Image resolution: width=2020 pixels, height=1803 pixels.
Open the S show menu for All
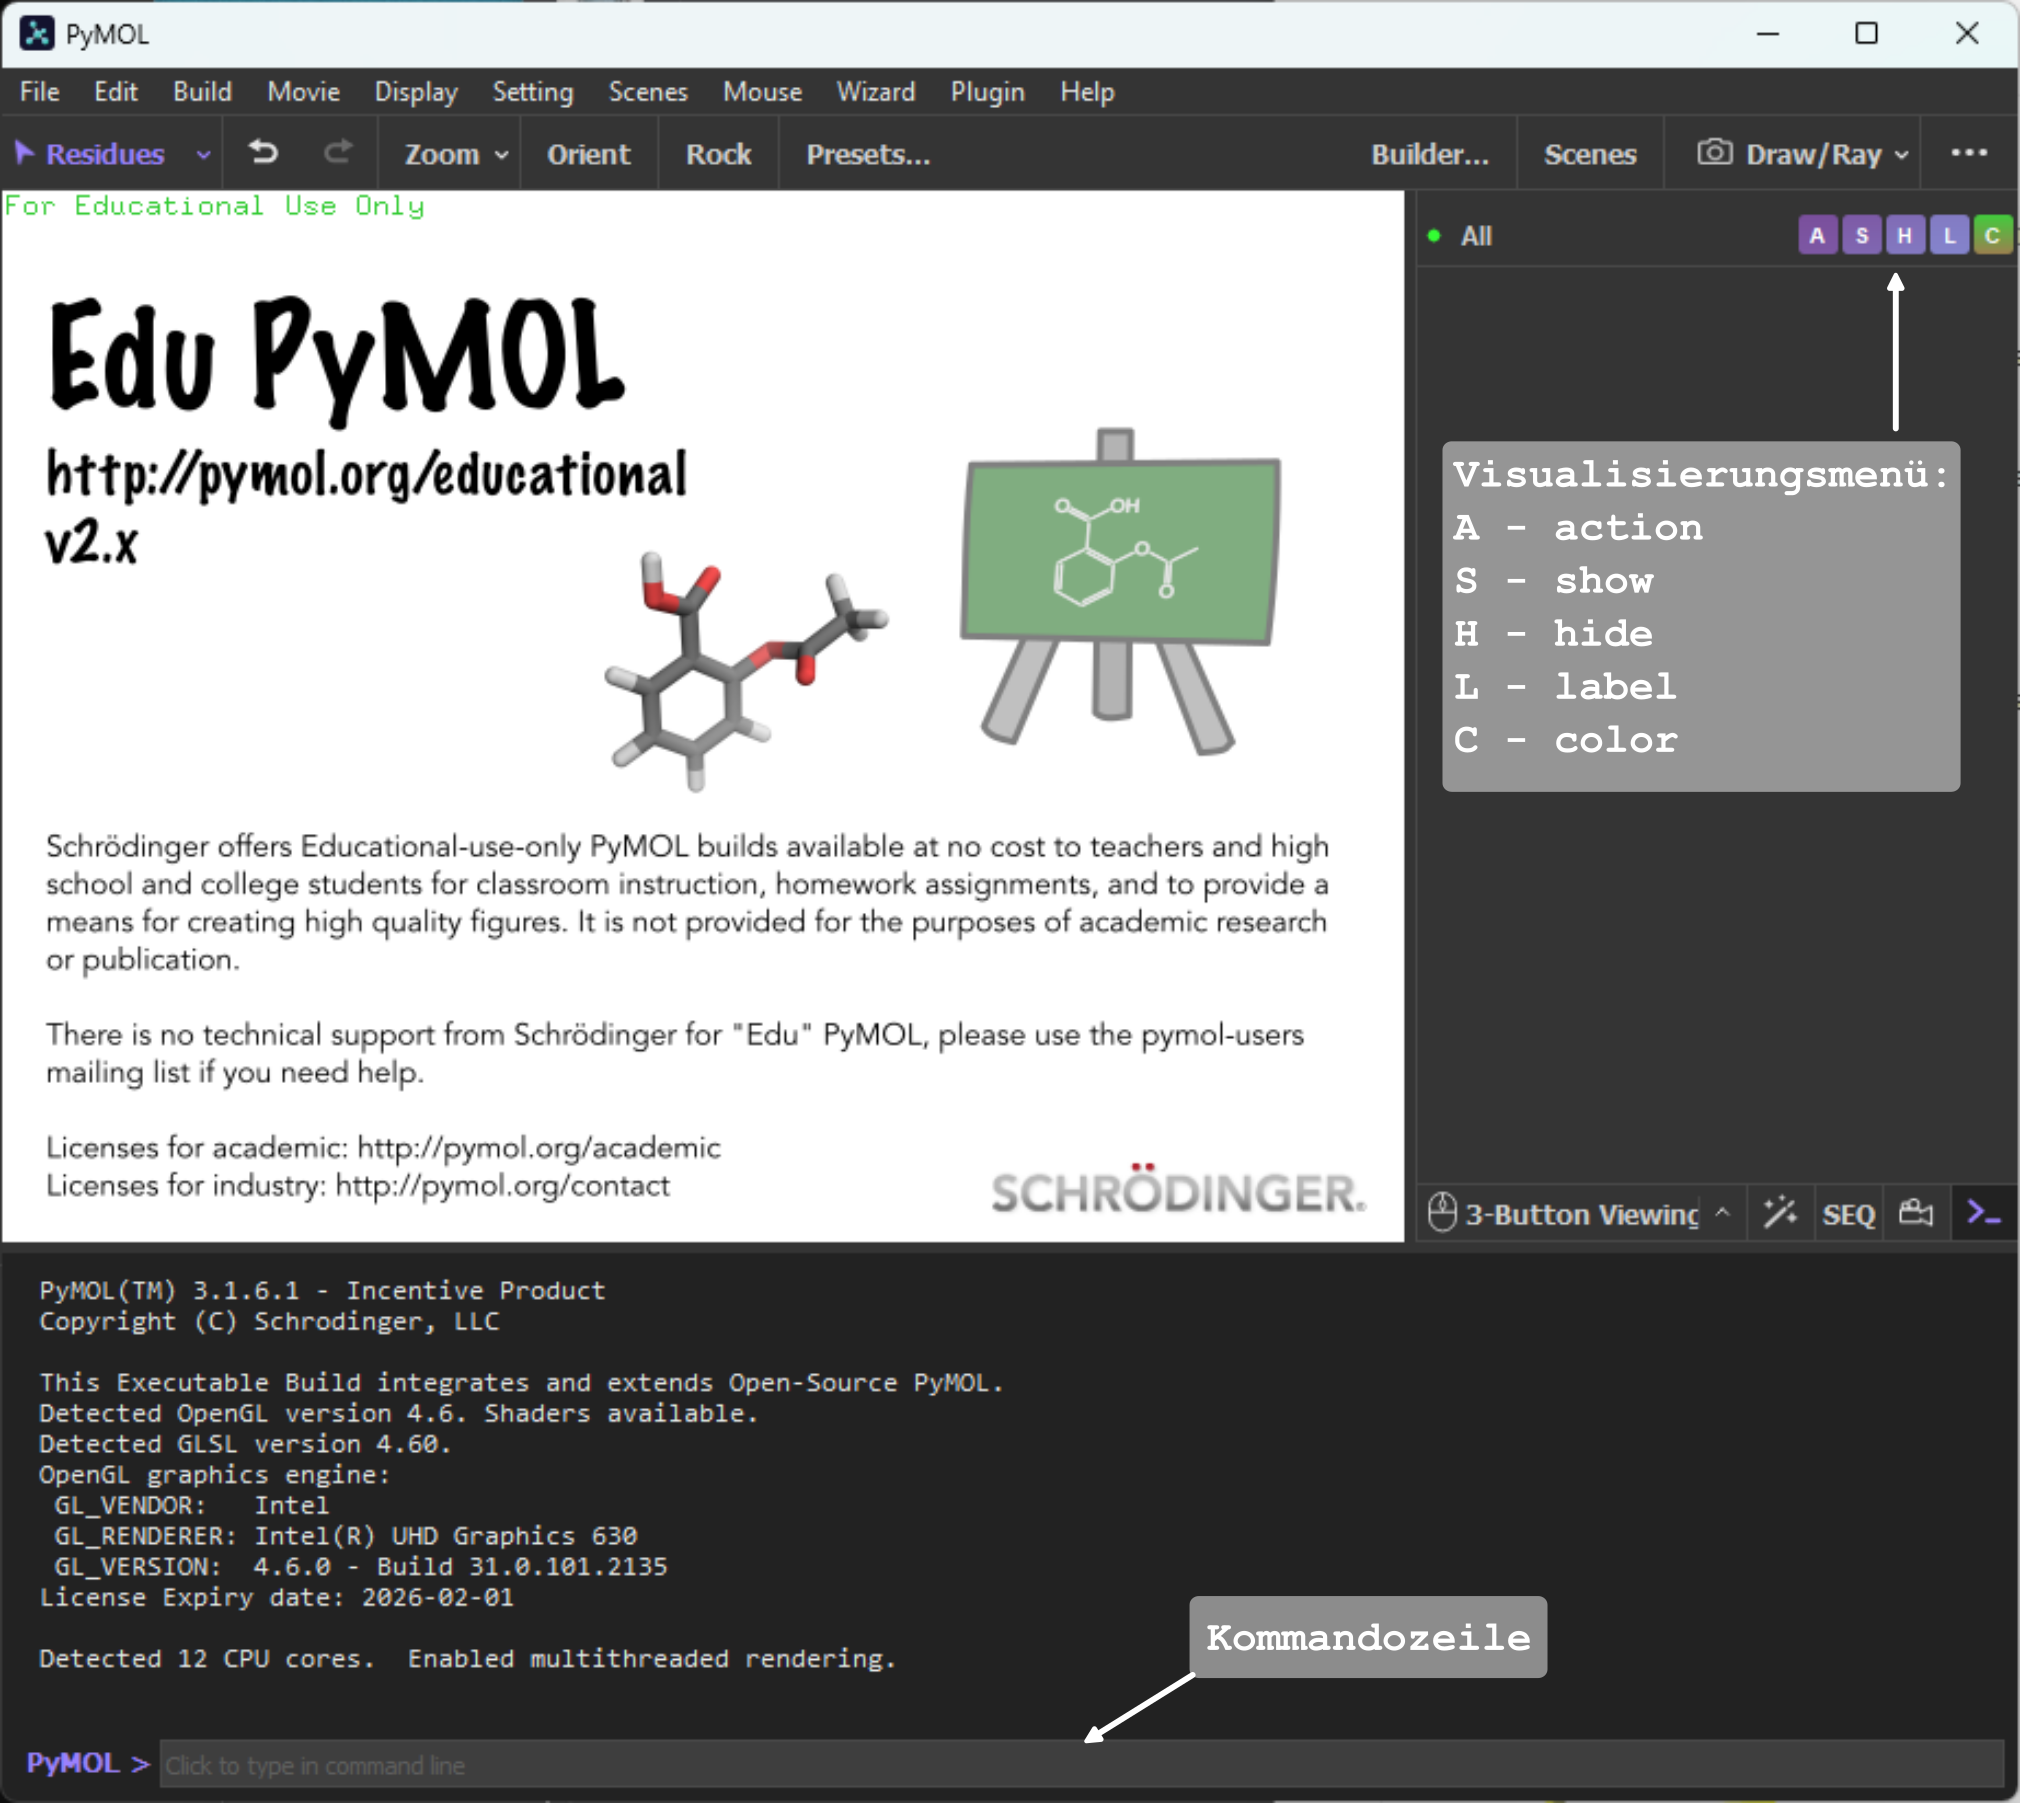pos(1861,235)
